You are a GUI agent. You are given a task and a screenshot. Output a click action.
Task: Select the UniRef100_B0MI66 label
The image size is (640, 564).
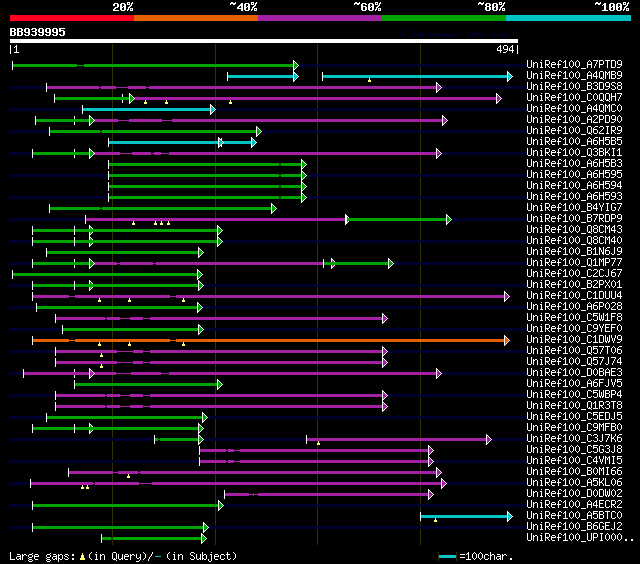(574, 472)
